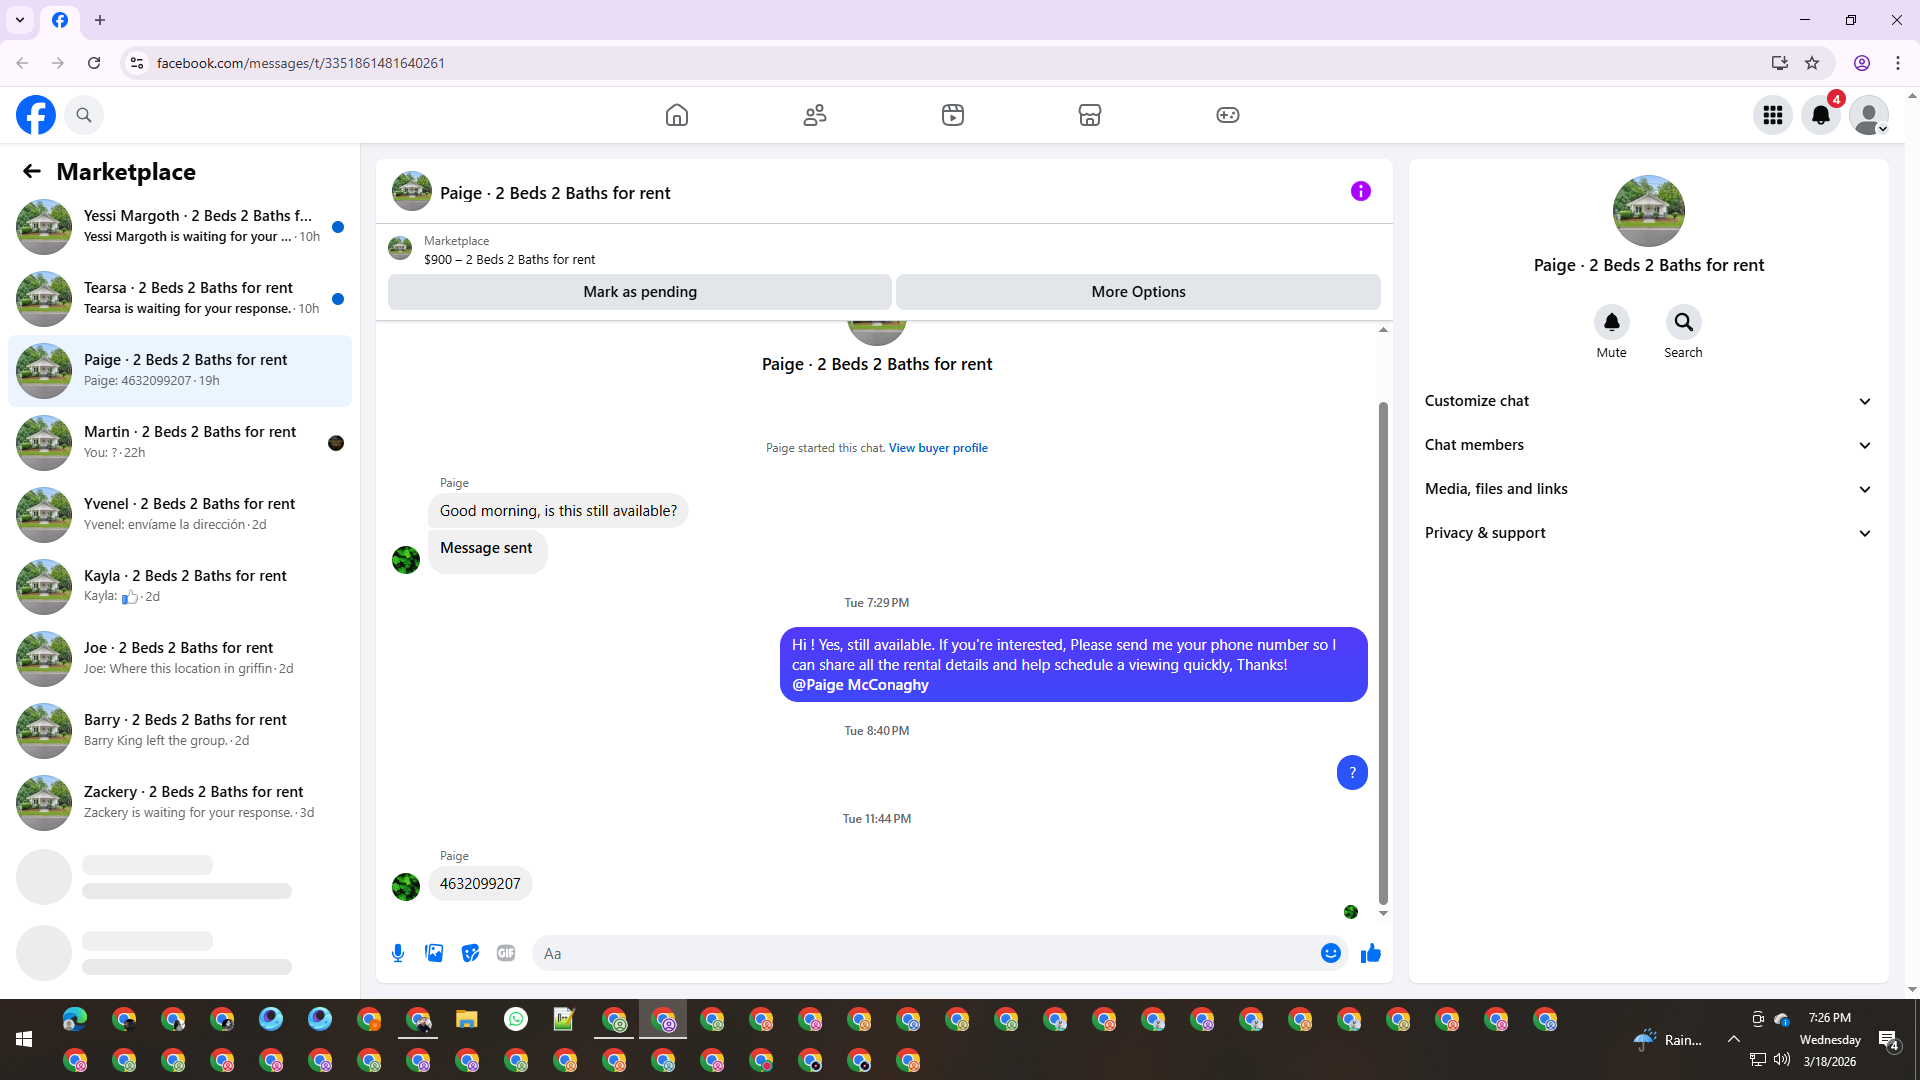The image size is (1920, 1080).
Task: Open the sticker picker icon
Action: coord(470,953)
